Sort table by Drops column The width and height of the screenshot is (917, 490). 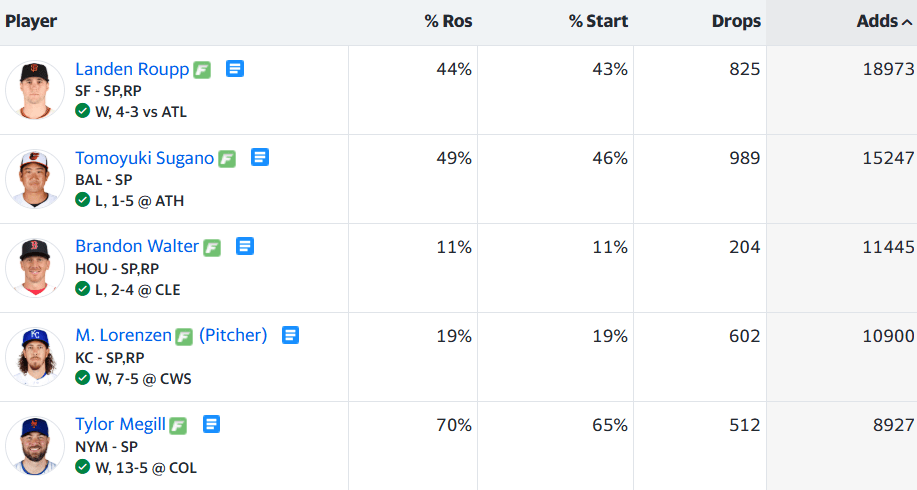[736, 21]
